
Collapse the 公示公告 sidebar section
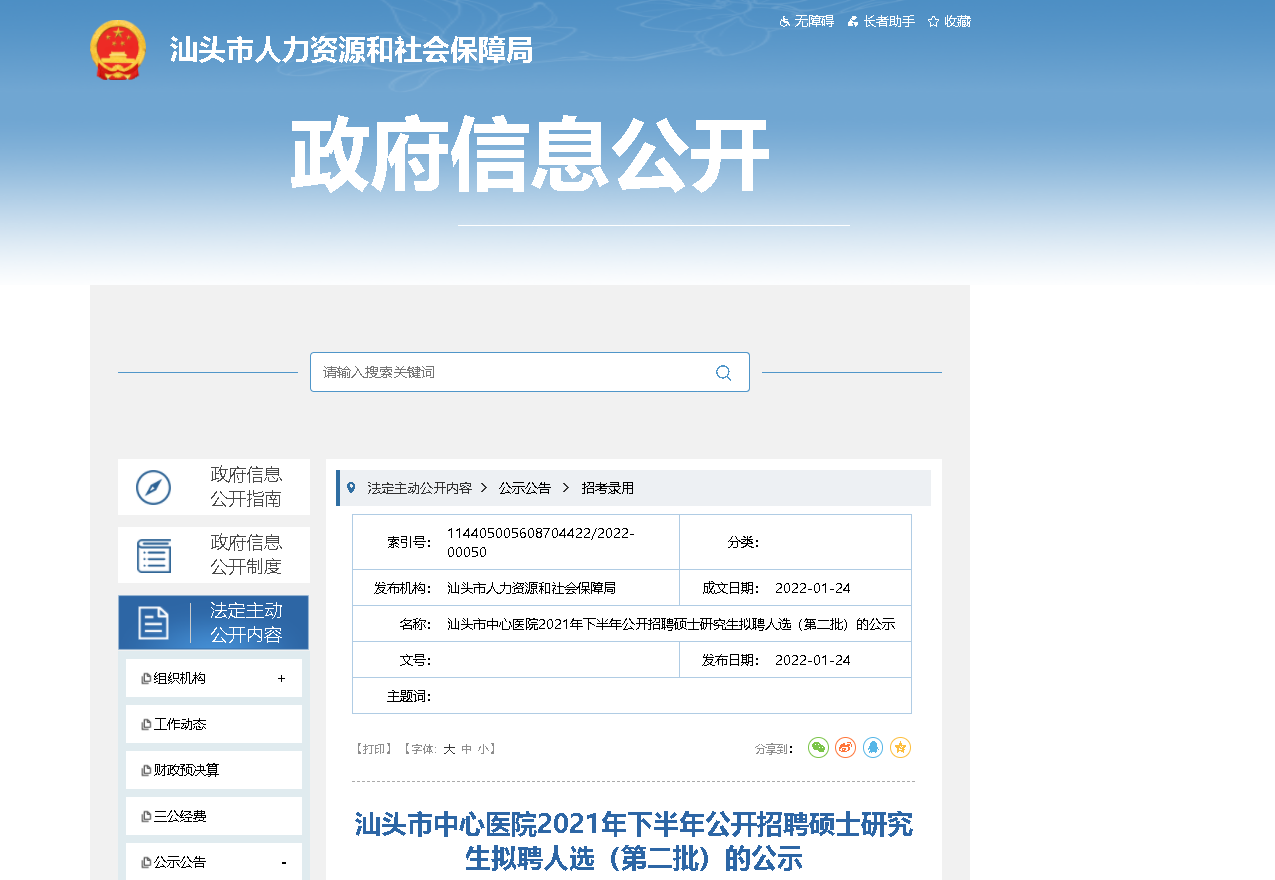(283, 863)
